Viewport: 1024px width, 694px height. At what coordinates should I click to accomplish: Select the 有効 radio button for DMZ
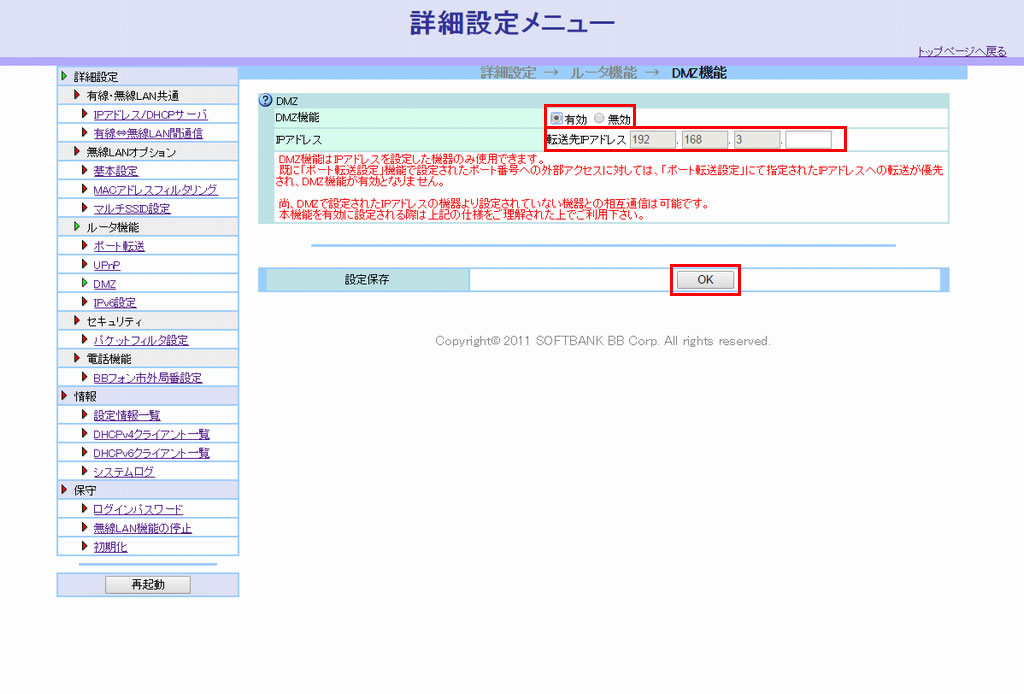point(557,118)
